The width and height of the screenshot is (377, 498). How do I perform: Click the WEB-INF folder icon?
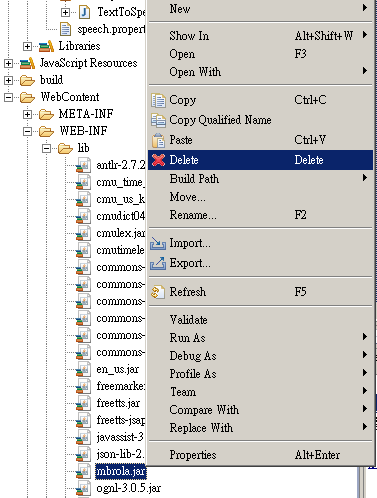click(x=46, y=131)
